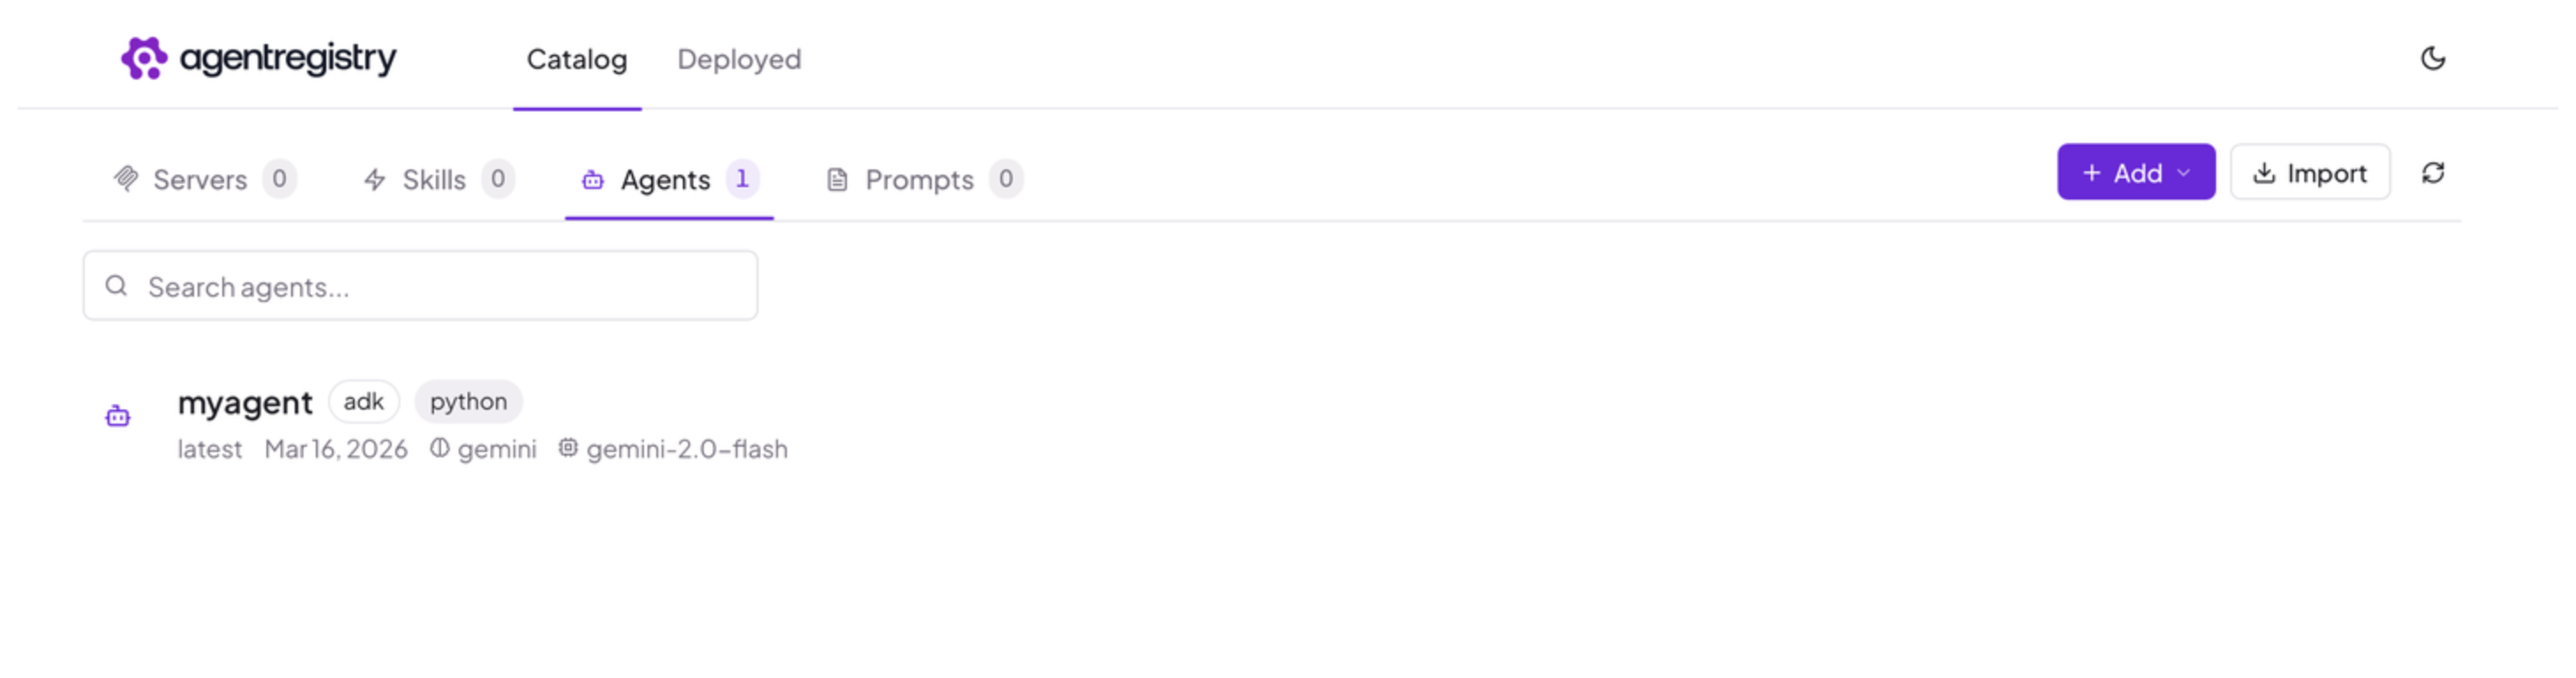Toggle dark mode with the moon icon
Screen dimensions: 2576x678
click(x=2432, y=59)
